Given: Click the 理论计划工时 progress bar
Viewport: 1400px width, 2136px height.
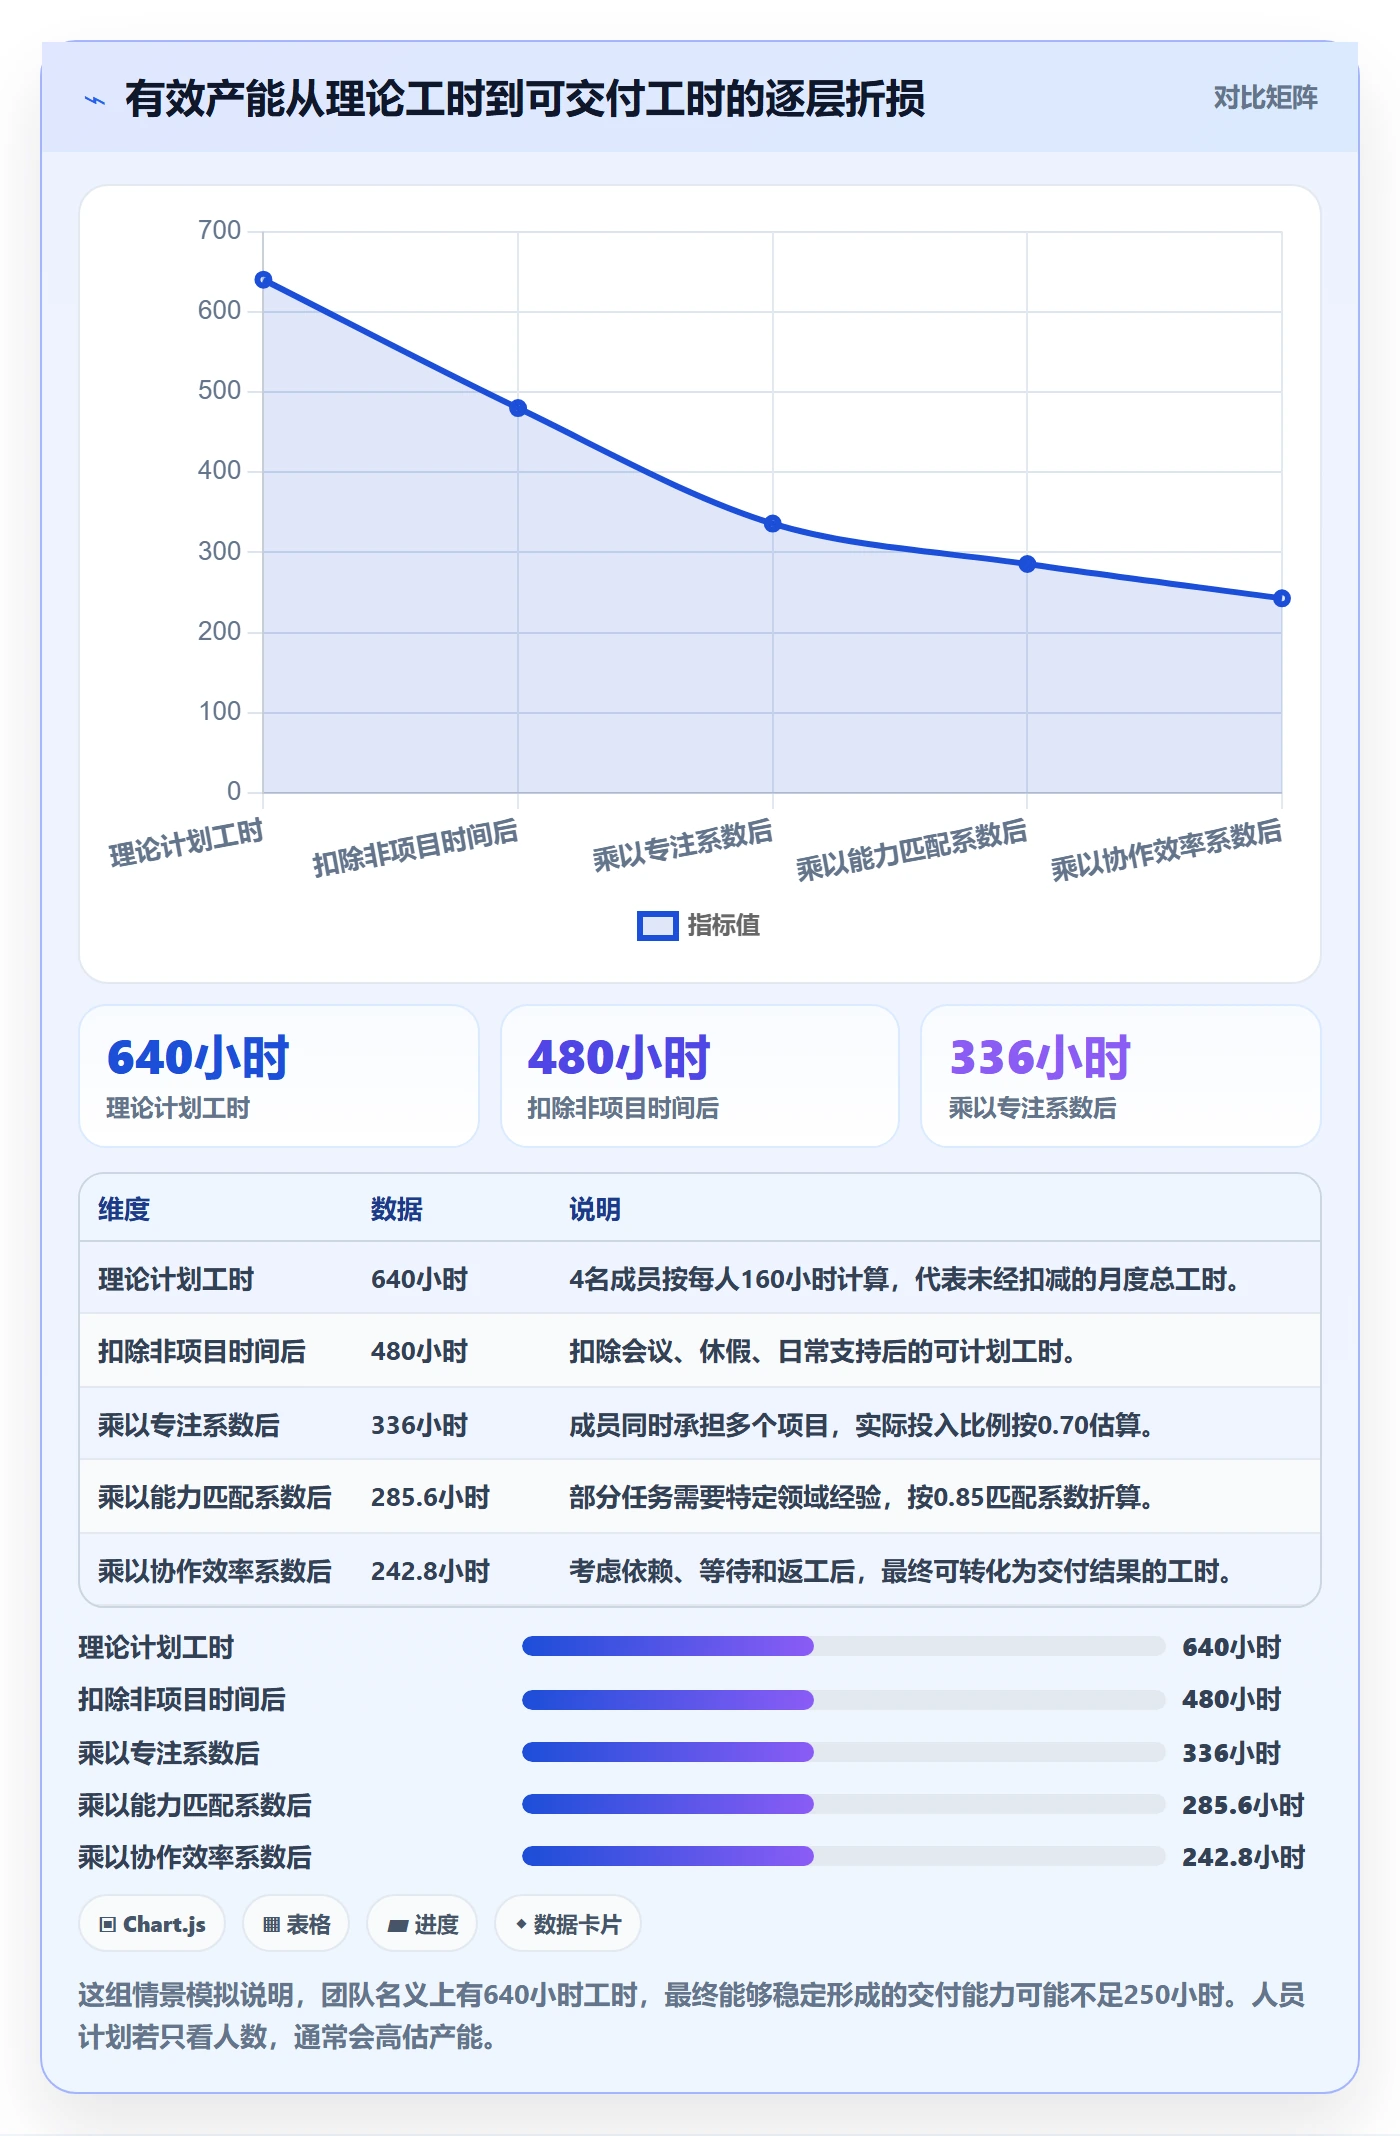Looking at the screenshot, I should pos(843,1646).
